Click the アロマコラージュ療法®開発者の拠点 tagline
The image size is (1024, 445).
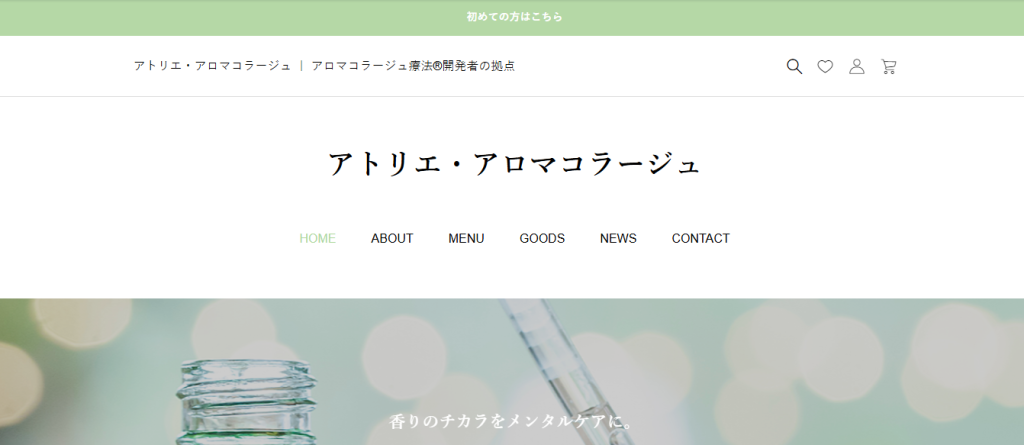pos(412,66)
